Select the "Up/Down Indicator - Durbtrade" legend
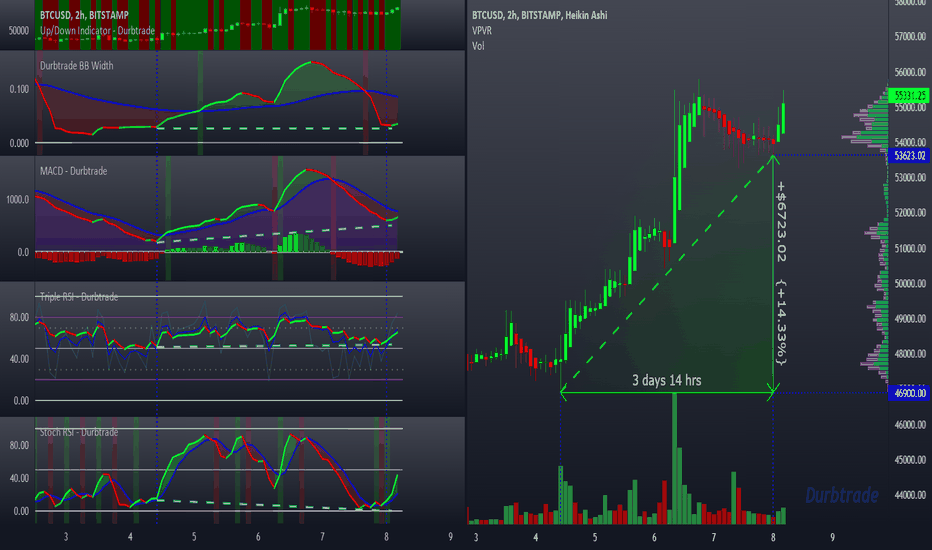The height and width of the screenshot is (550, 932). [97, 30]
